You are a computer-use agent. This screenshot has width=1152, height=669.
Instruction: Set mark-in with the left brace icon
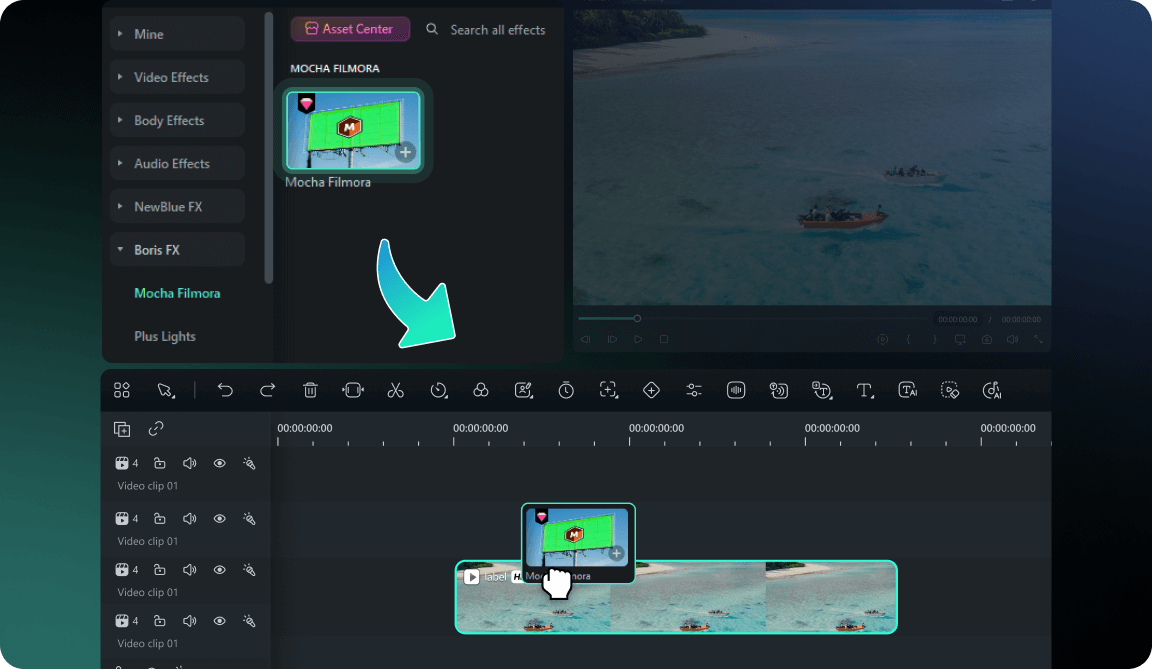tap(909, 339)
